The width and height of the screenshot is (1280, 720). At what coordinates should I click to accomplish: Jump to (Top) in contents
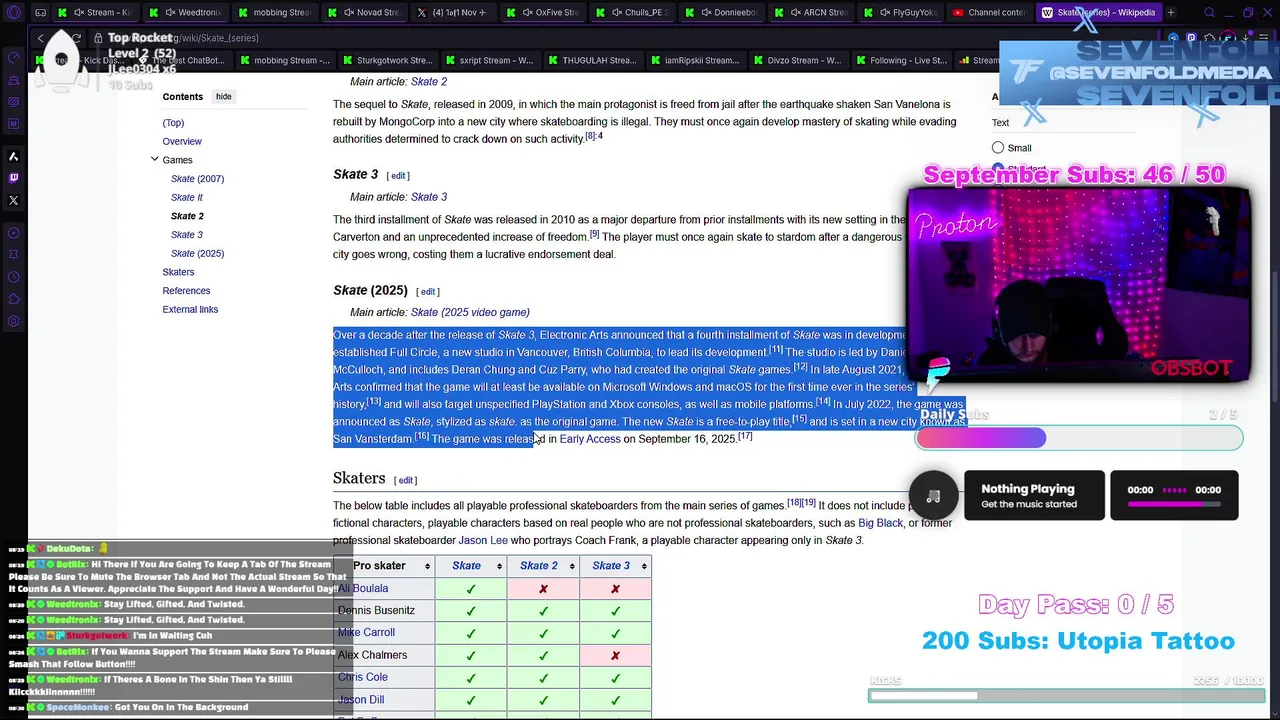pyautogui.click(x=173, y=123)
